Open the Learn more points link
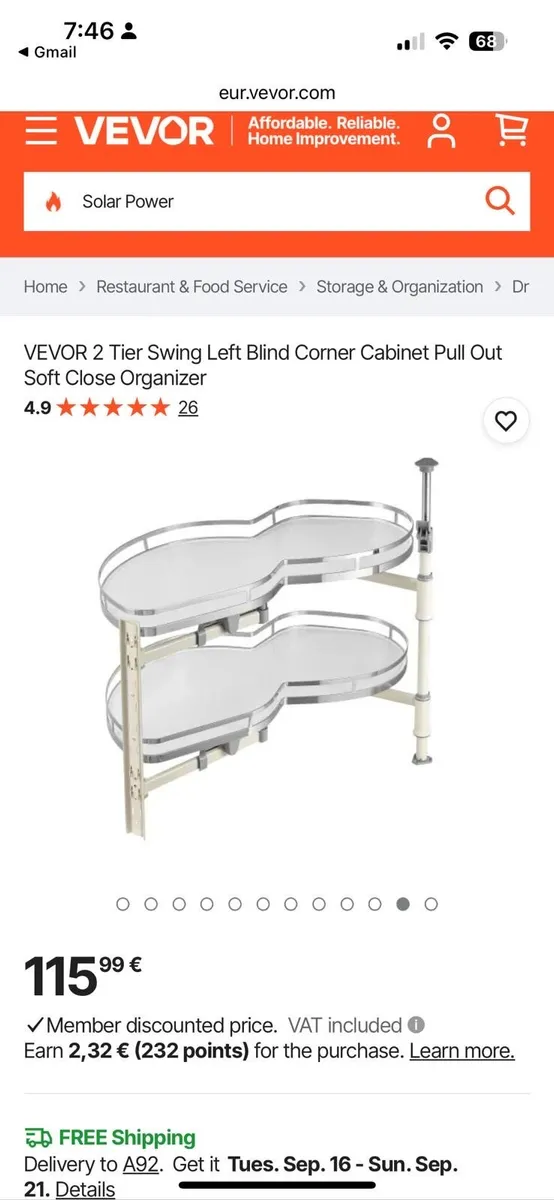 pos(462,1051)
